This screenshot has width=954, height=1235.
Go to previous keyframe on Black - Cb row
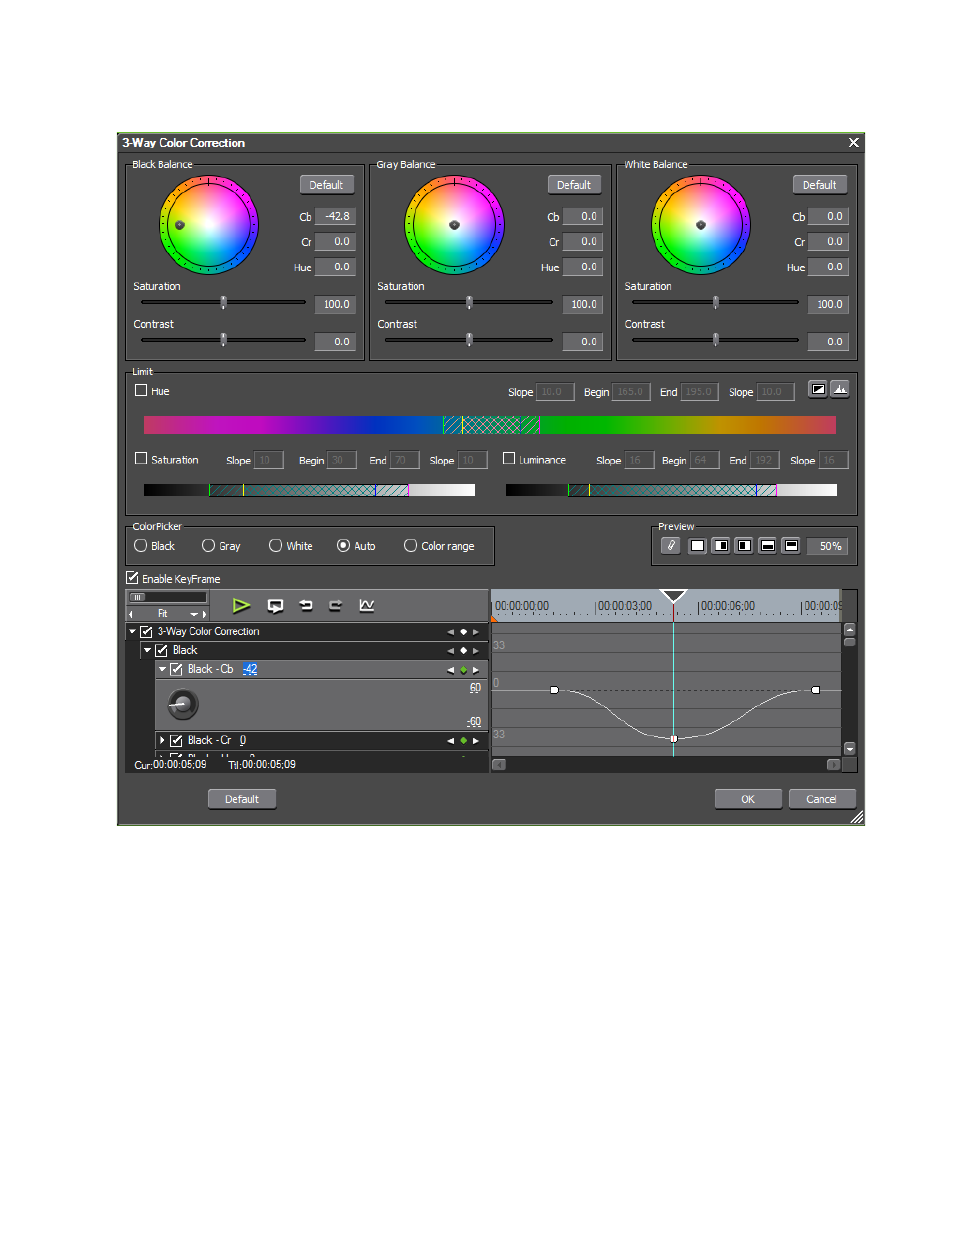coord(450,670)
